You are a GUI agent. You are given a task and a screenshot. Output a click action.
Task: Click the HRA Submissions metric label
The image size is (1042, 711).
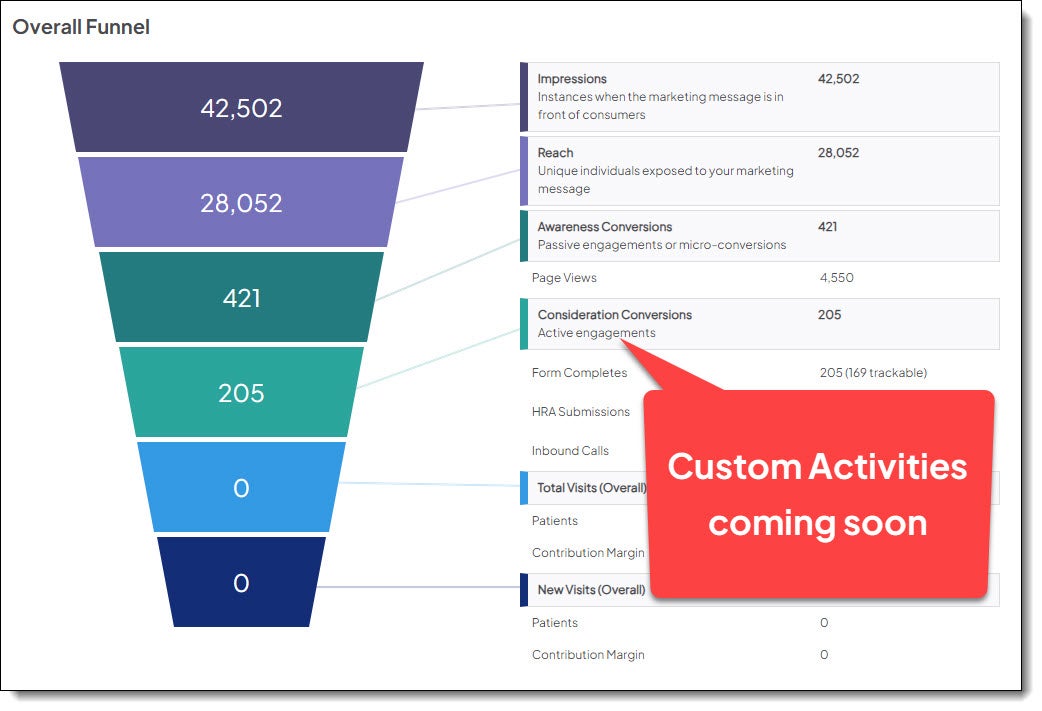[580, 412]
